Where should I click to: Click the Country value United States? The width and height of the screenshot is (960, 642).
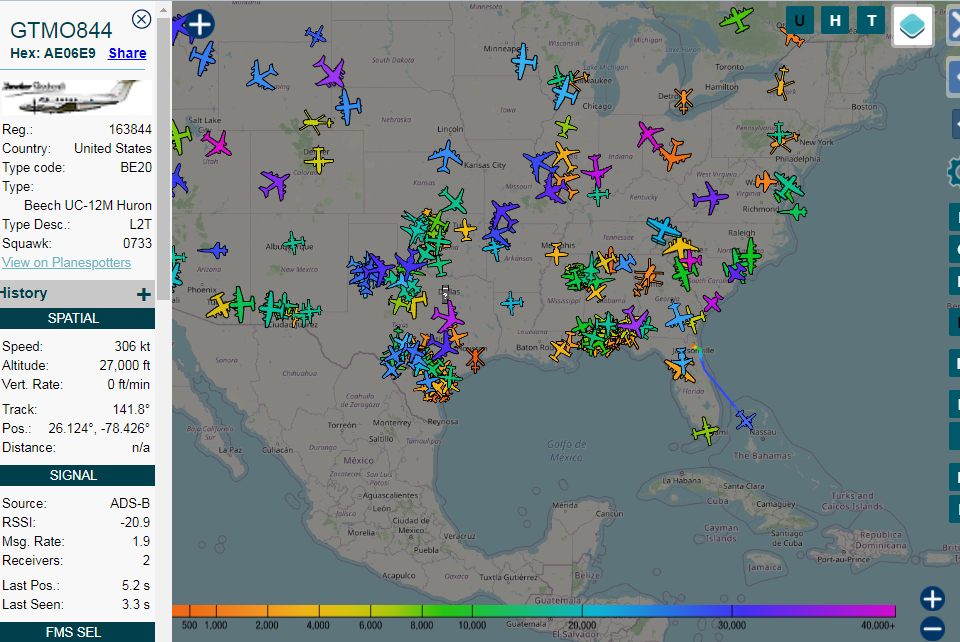[113, 149]
